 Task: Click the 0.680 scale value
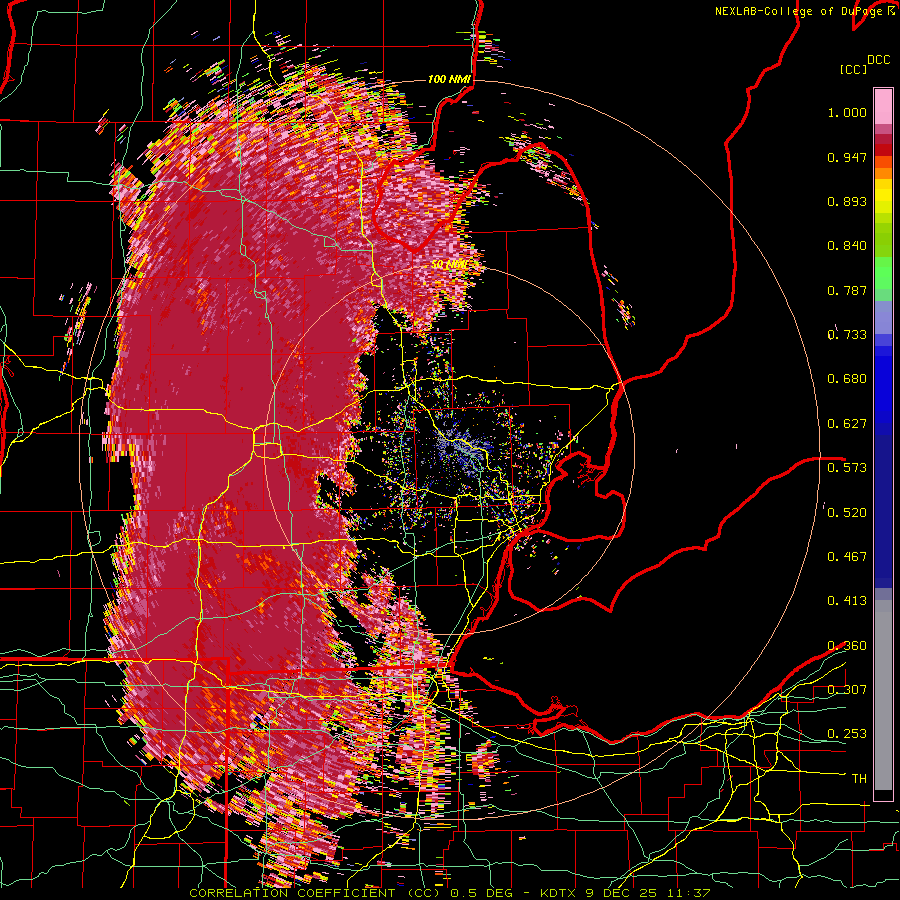[x=847, y=379]
